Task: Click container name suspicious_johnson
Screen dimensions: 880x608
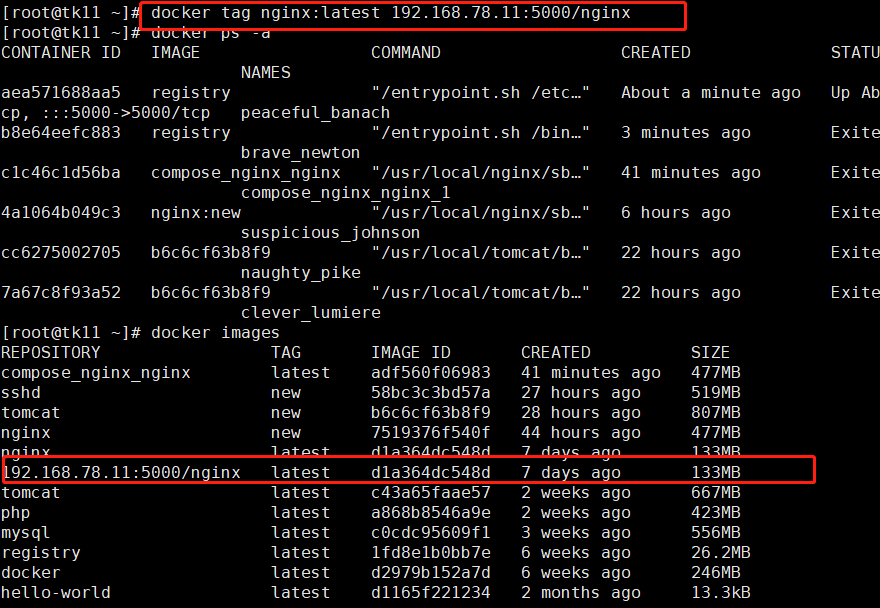Action: tap(330, 233)
